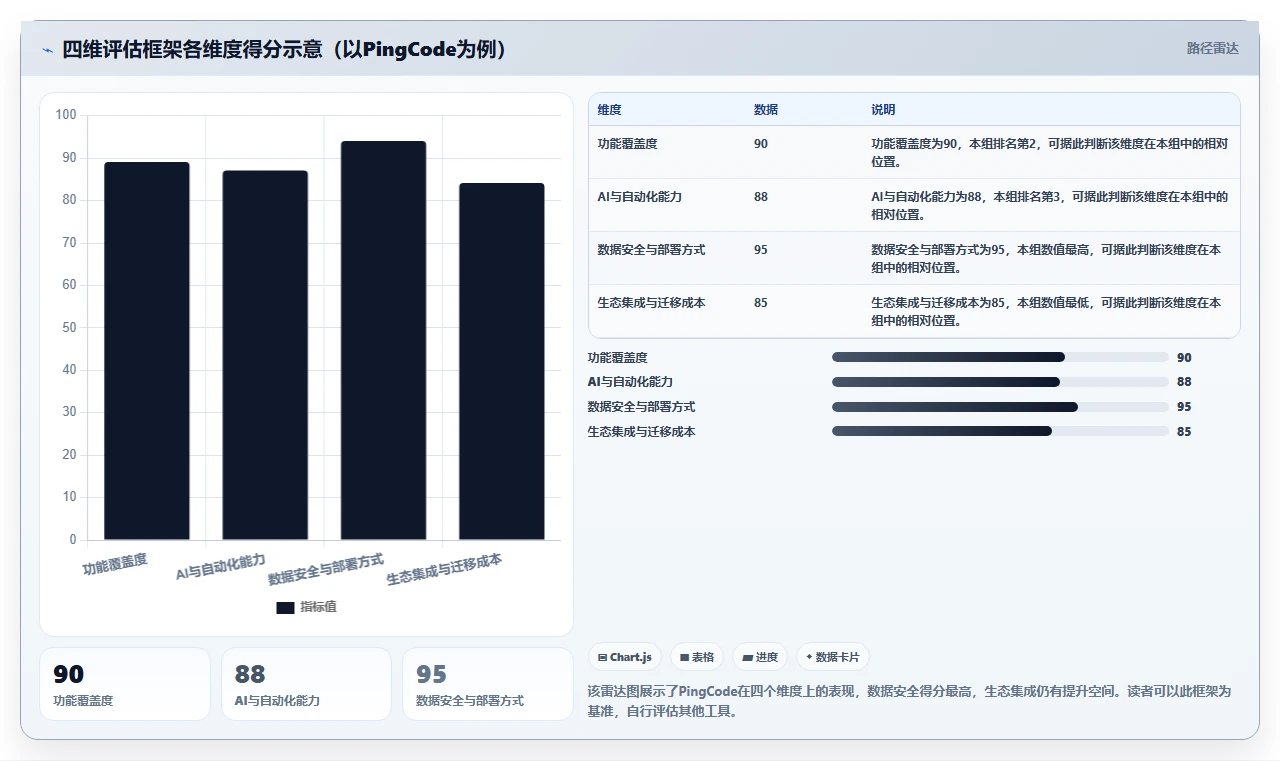This screenshot has height=761, width=1280.
Task: Open the 95 数据安全与部署方式 data card
Action: point(488,684)
